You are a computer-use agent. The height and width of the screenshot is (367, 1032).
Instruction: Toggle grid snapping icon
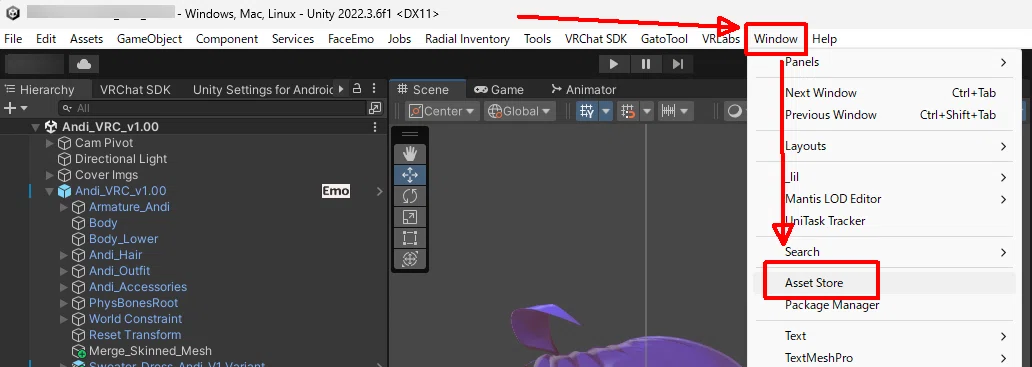click(x=629, y=111)
